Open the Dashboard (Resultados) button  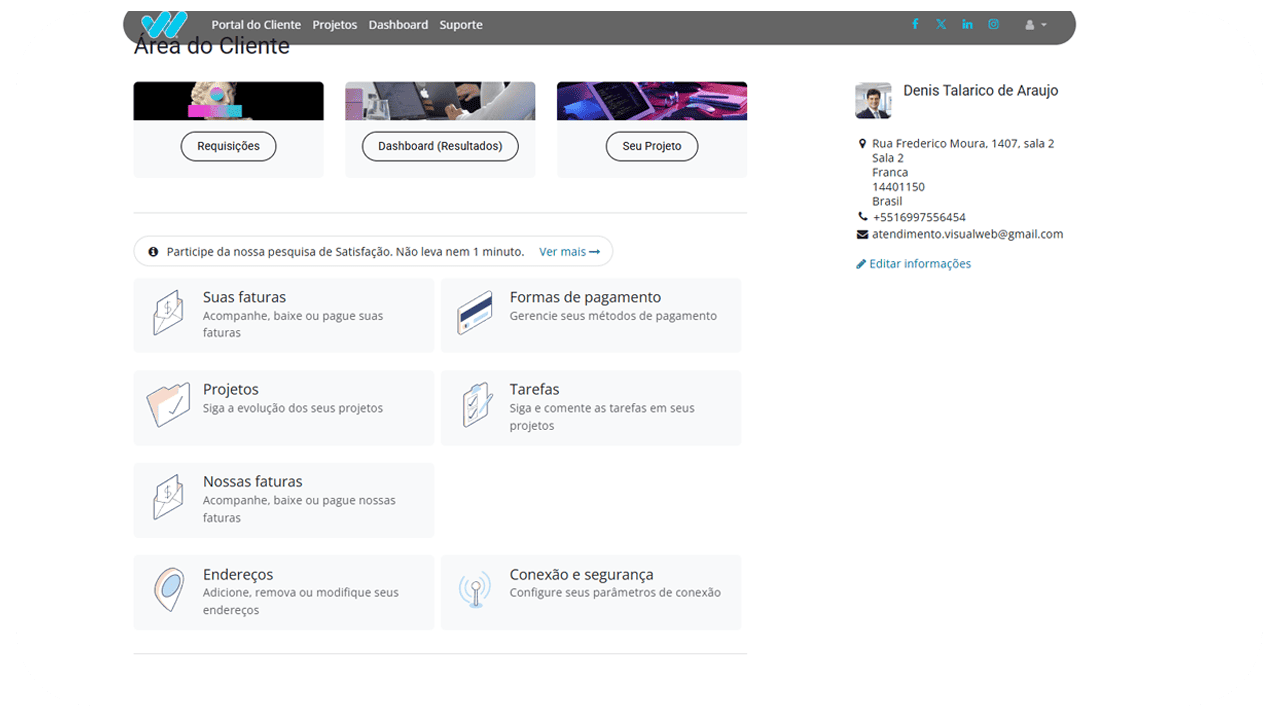point(440,146)
